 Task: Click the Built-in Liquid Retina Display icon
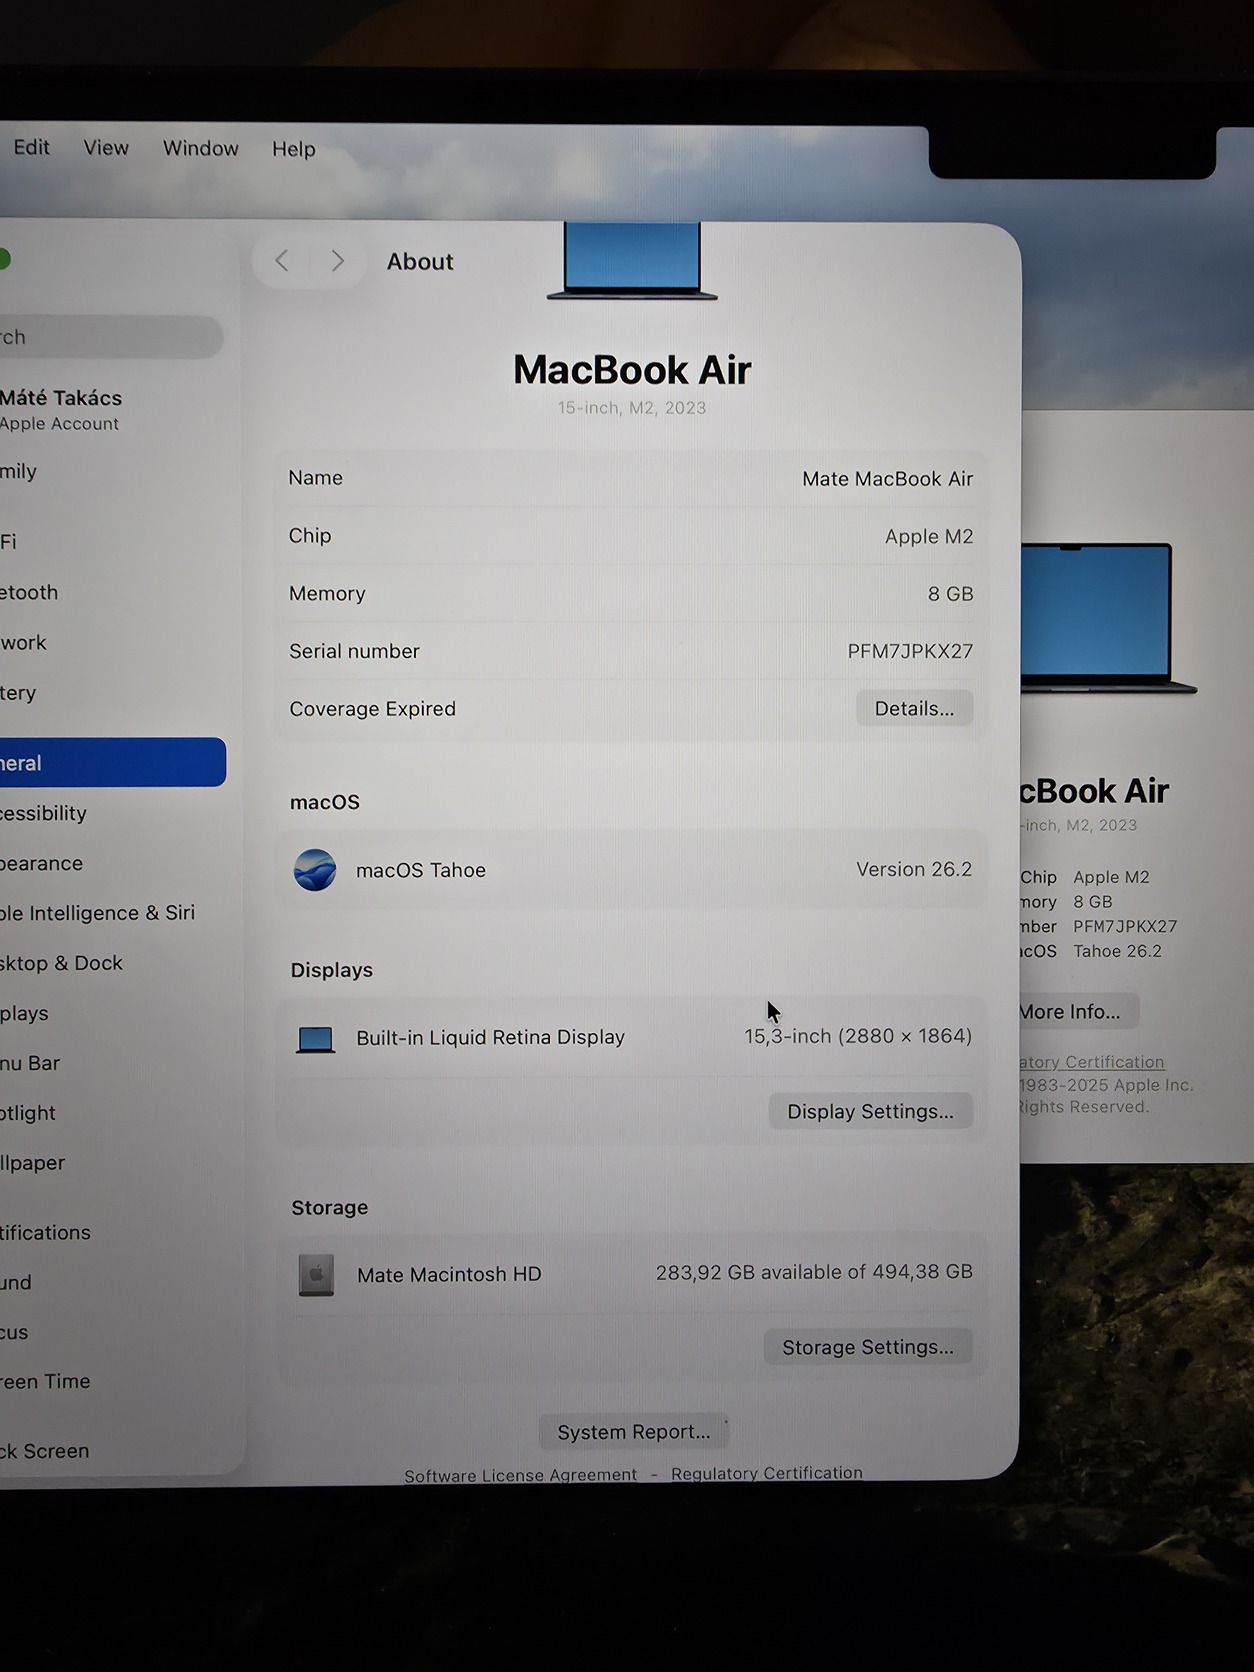tap(316, 1039)
